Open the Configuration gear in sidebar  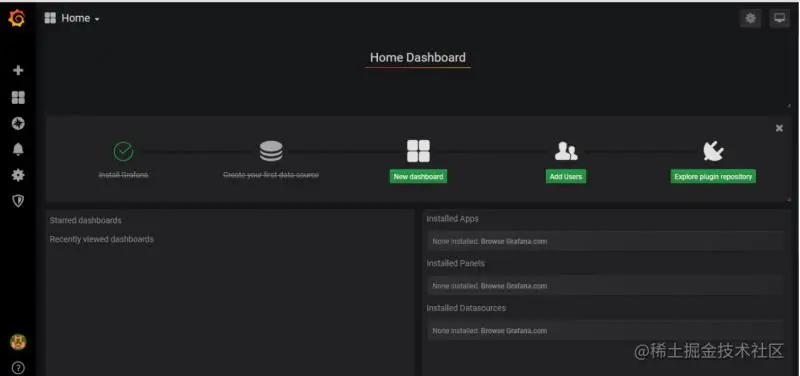18,176
